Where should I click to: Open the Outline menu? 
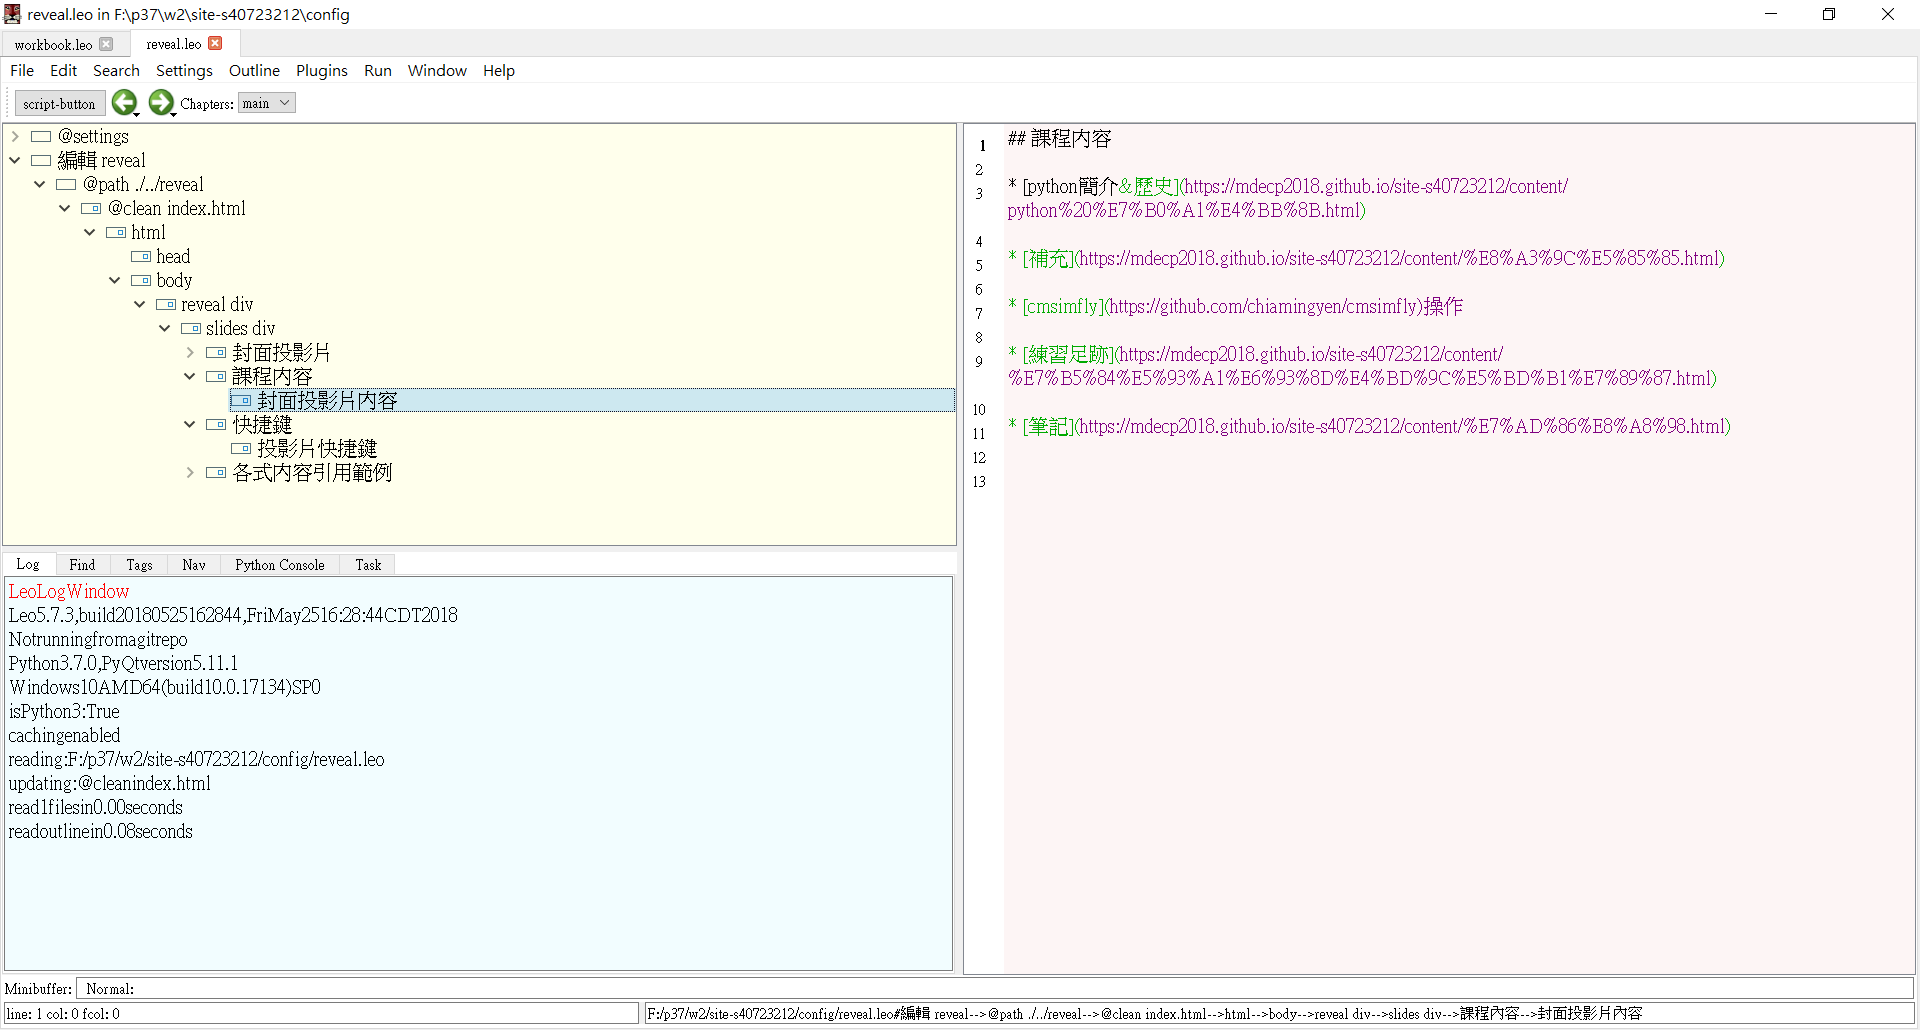click(x=254, y=71)
